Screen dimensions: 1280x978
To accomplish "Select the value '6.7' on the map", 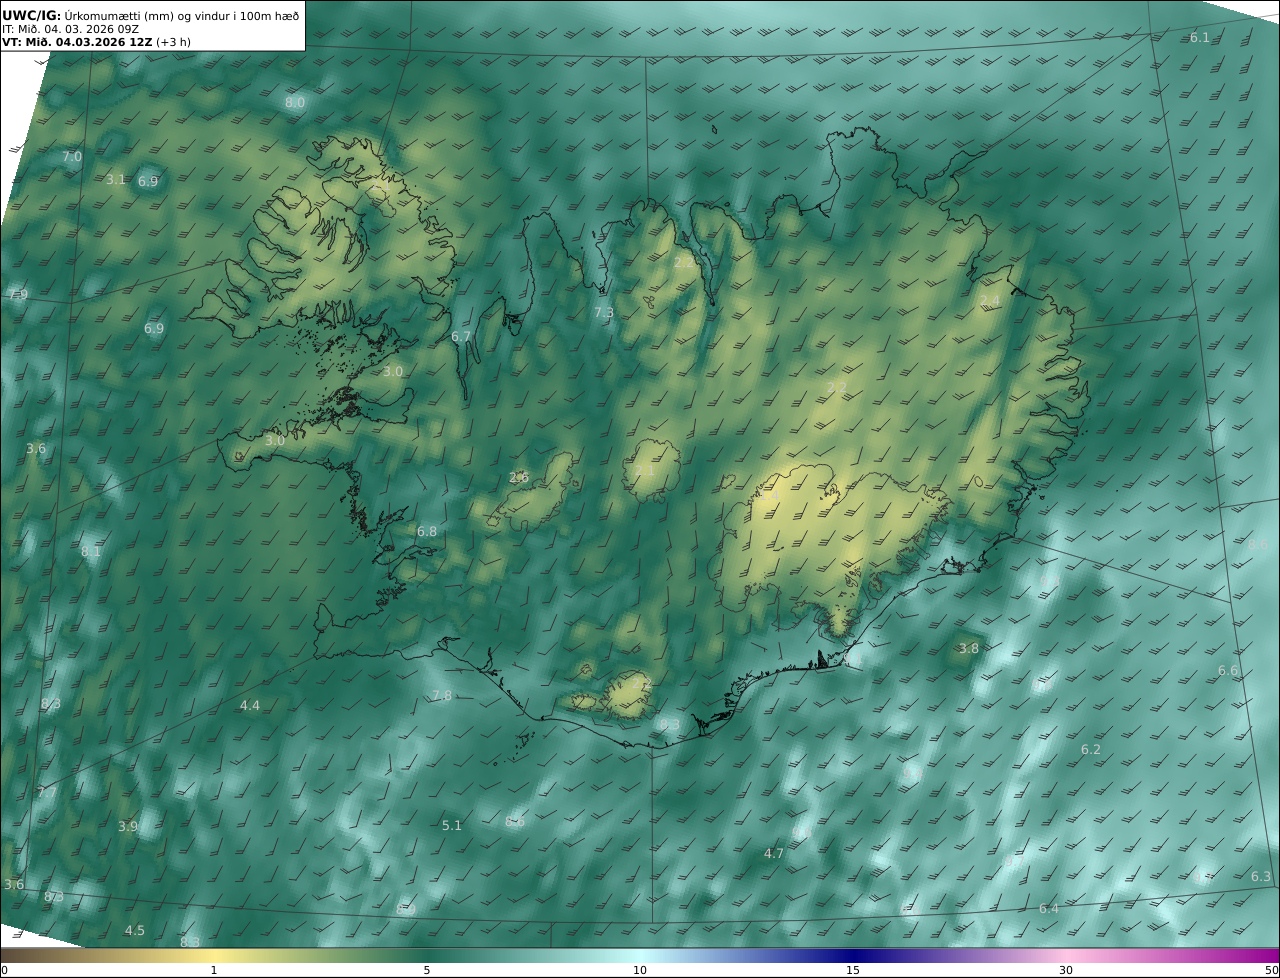I will point(461,337).
